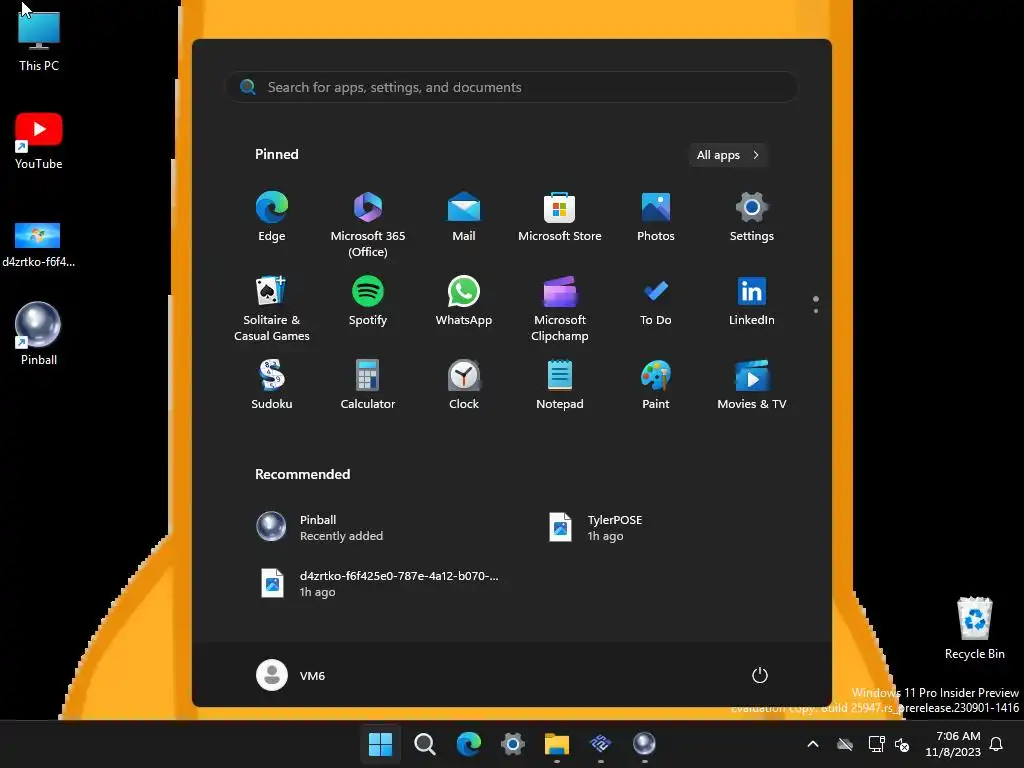Open Edge from the taskbar
The height and width of the screenshot is (768, 1024).
coord(468,743)
